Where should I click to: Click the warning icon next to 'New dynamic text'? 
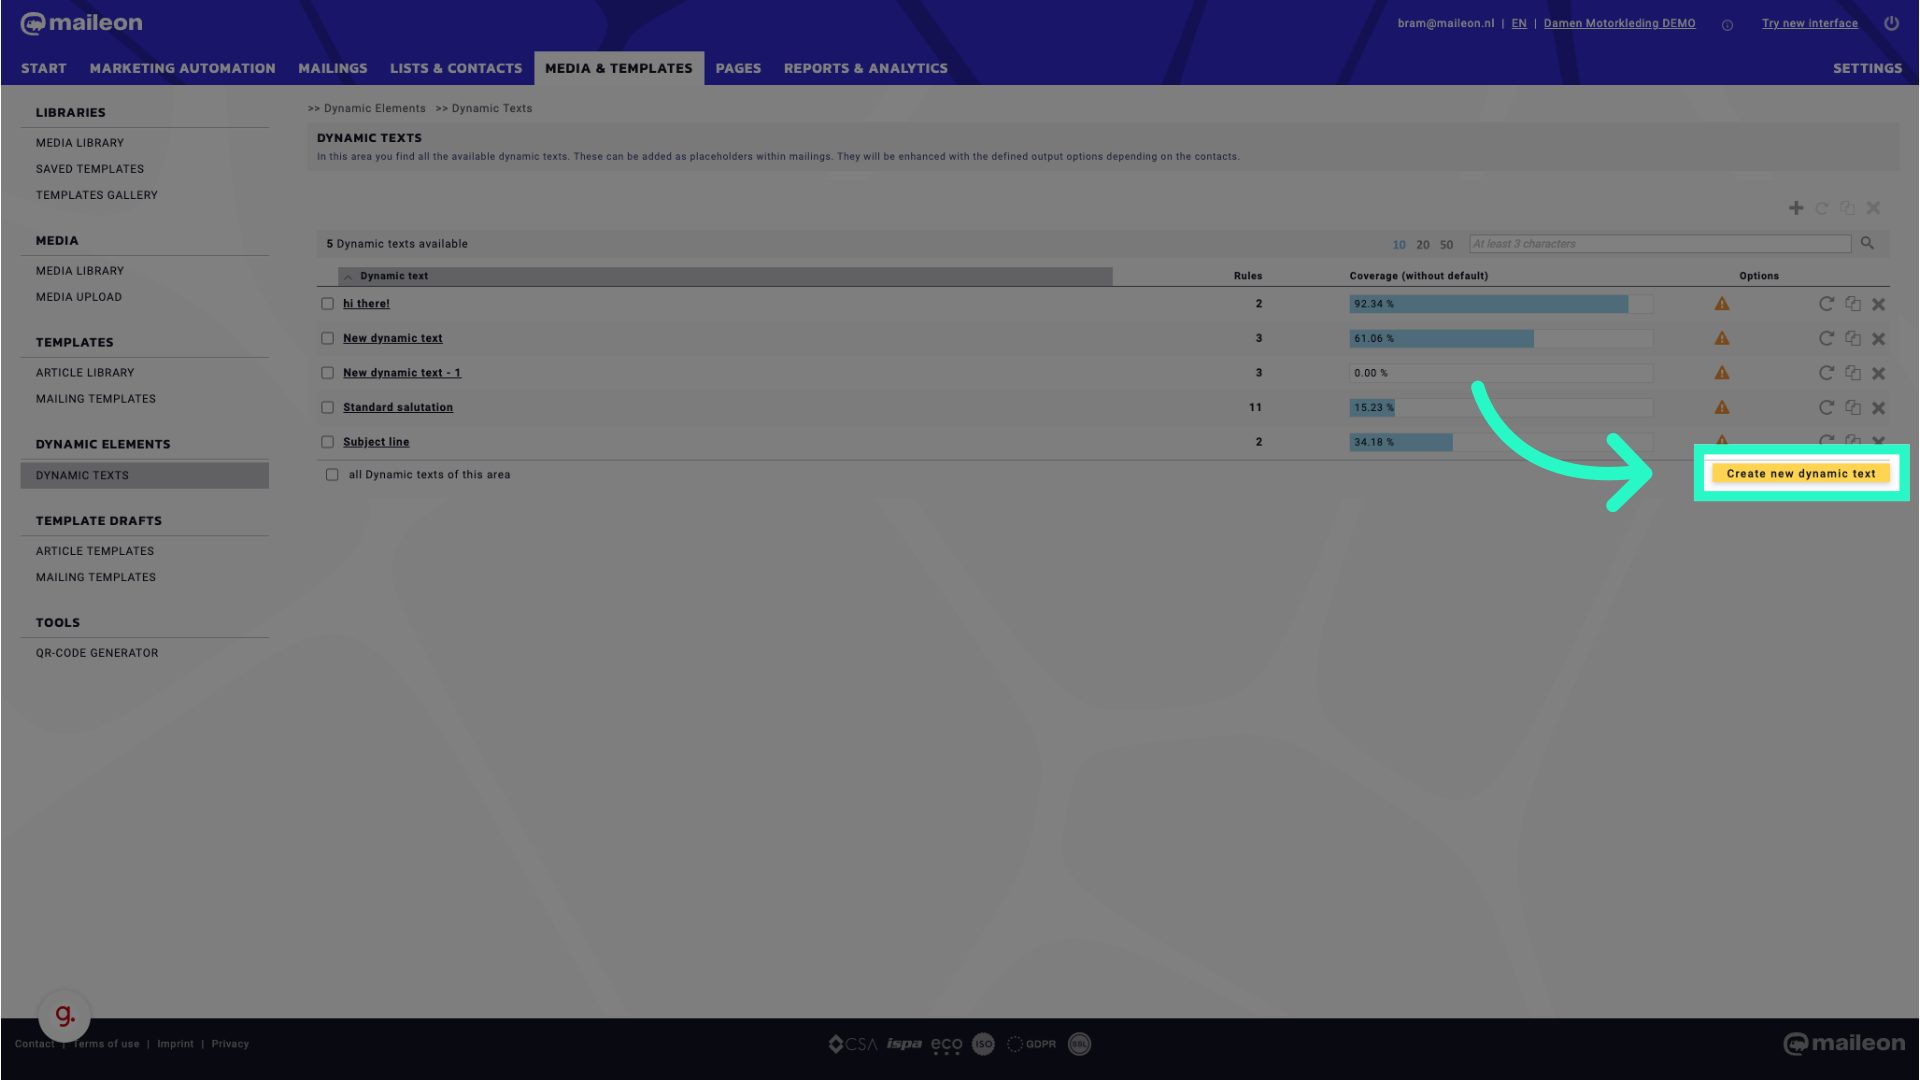(x=1722, y=338)
